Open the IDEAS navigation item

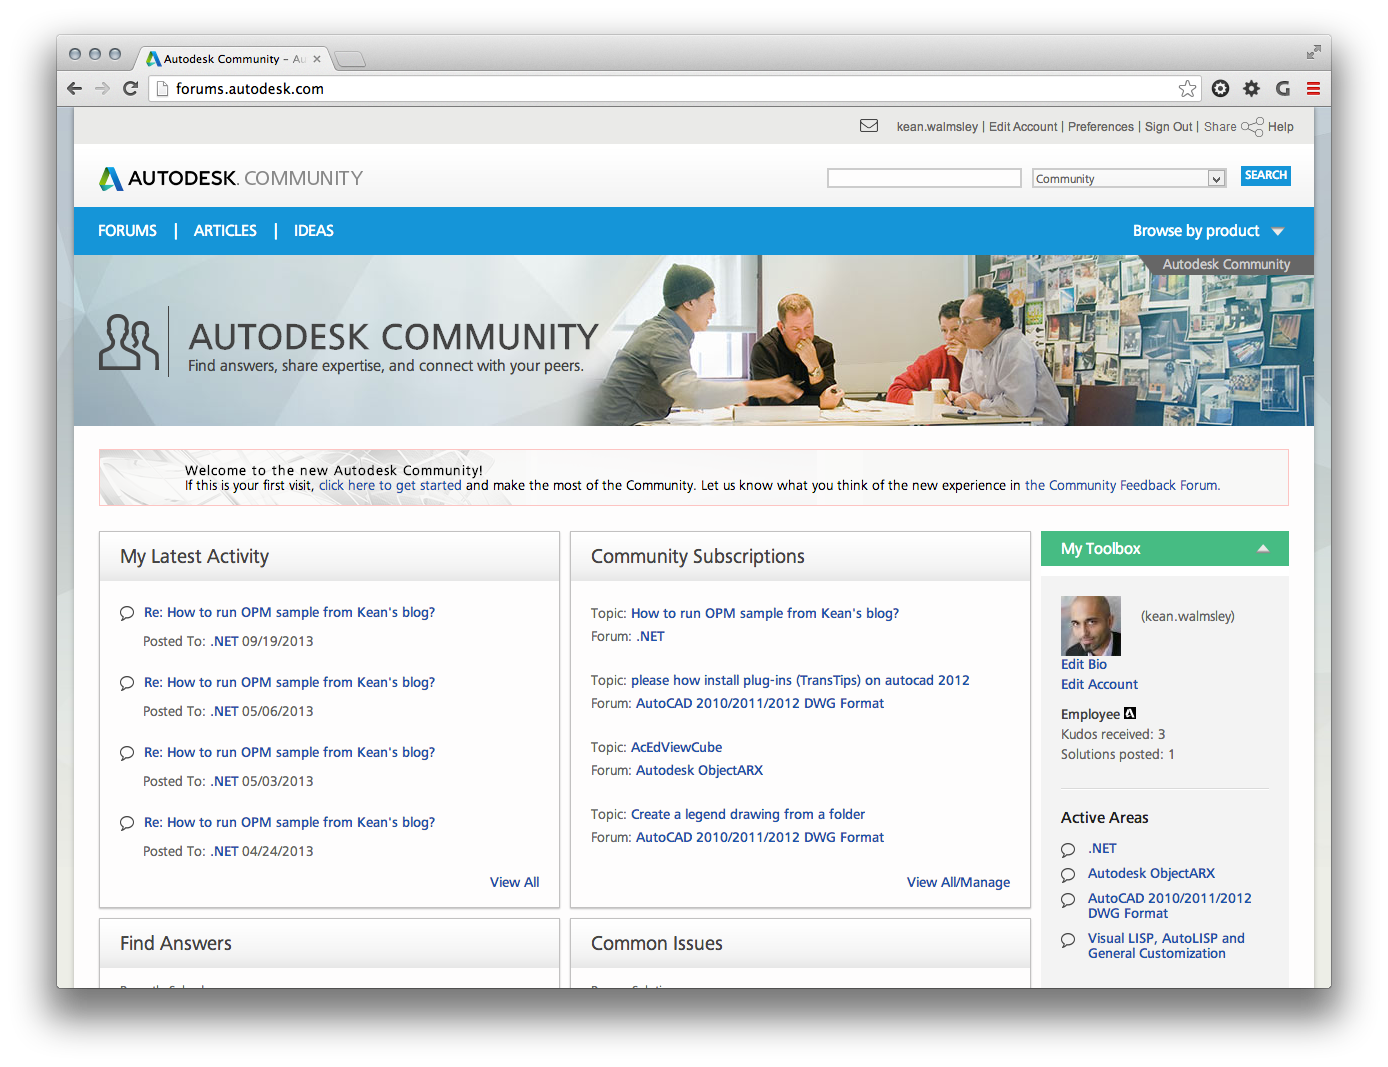[x=313, y=231]
